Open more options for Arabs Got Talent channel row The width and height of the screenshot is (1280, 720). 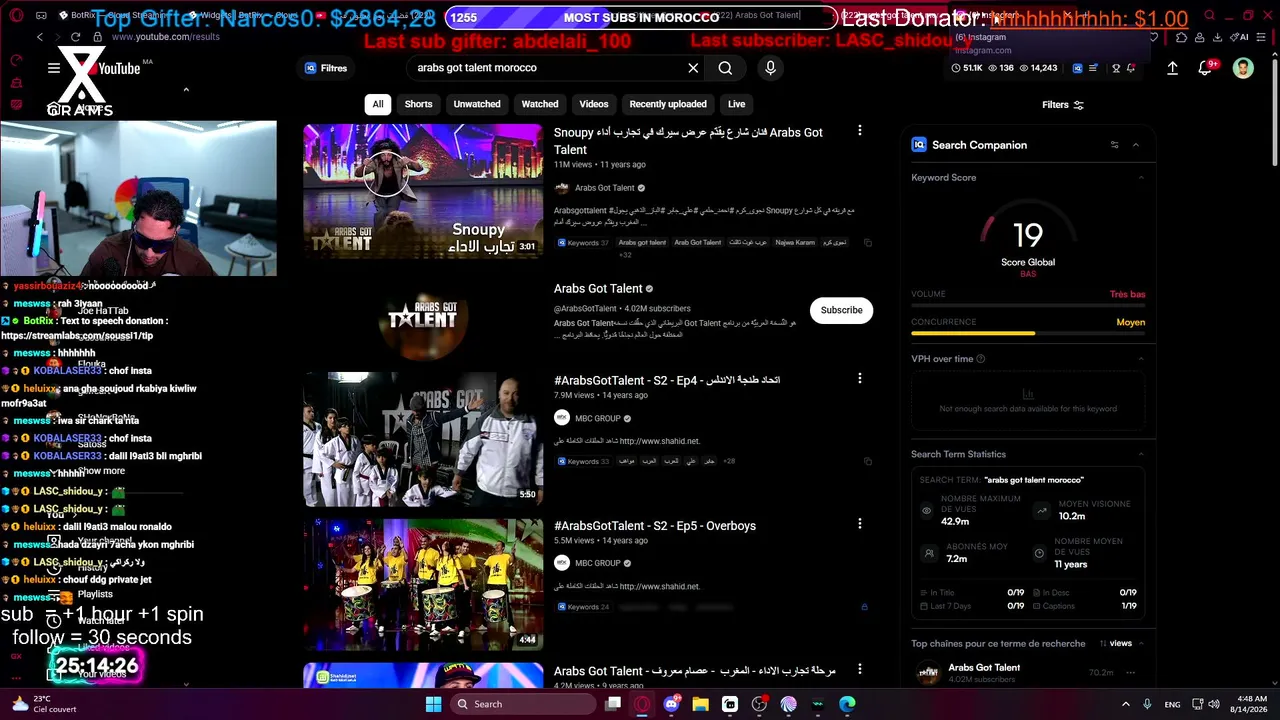[1131, 672]
